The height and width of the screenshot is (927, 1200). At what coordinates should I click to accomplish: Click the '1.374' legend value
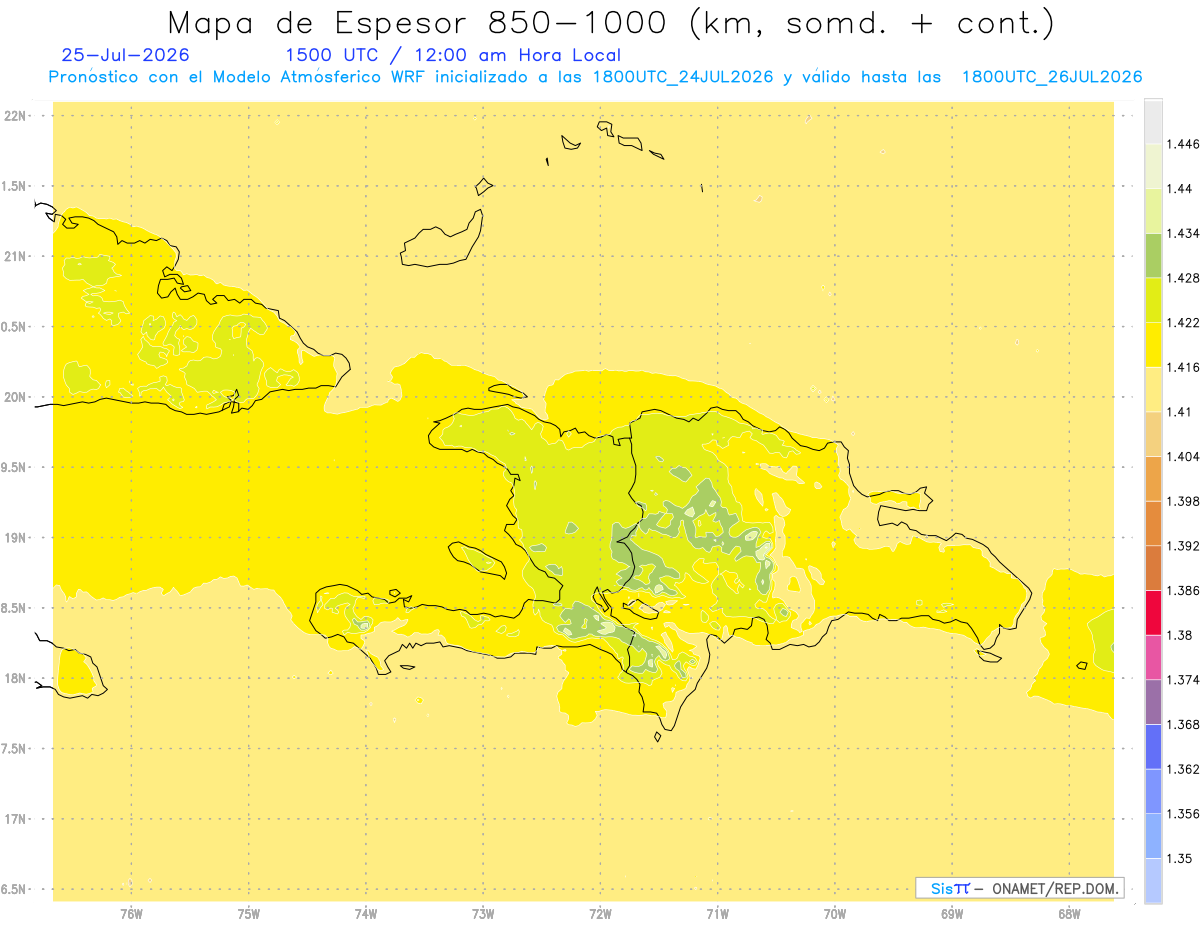(x=1182, y=680)
